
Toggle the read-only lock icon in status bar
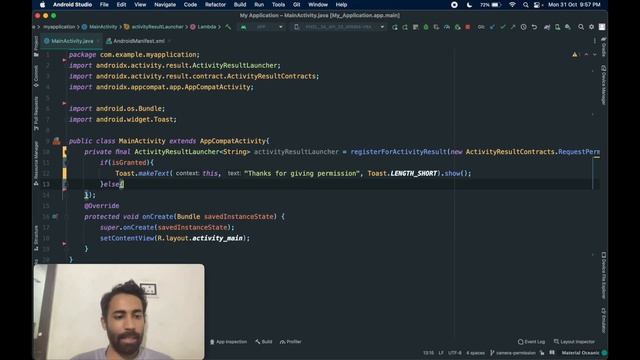point(542,353)
